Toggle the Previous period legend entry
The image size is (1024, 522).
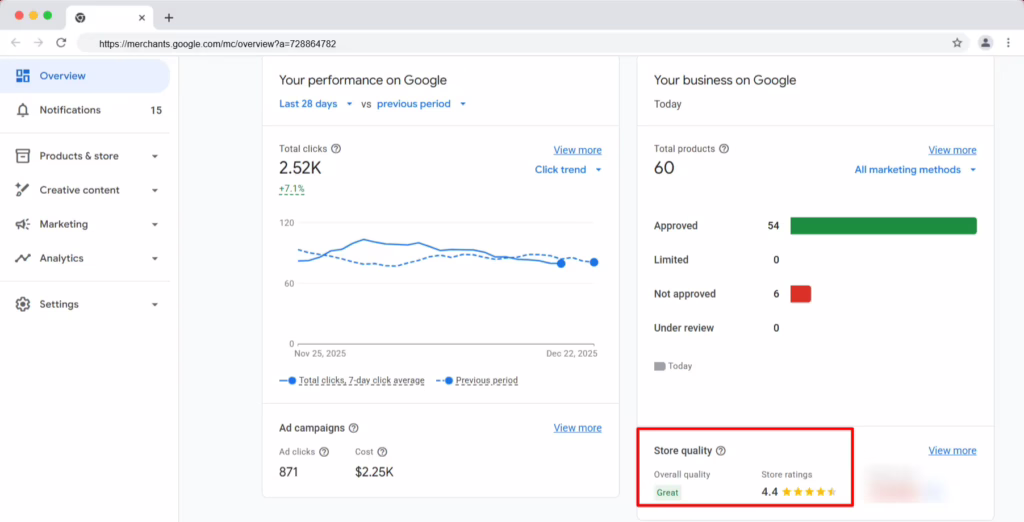tap(477, 380)
